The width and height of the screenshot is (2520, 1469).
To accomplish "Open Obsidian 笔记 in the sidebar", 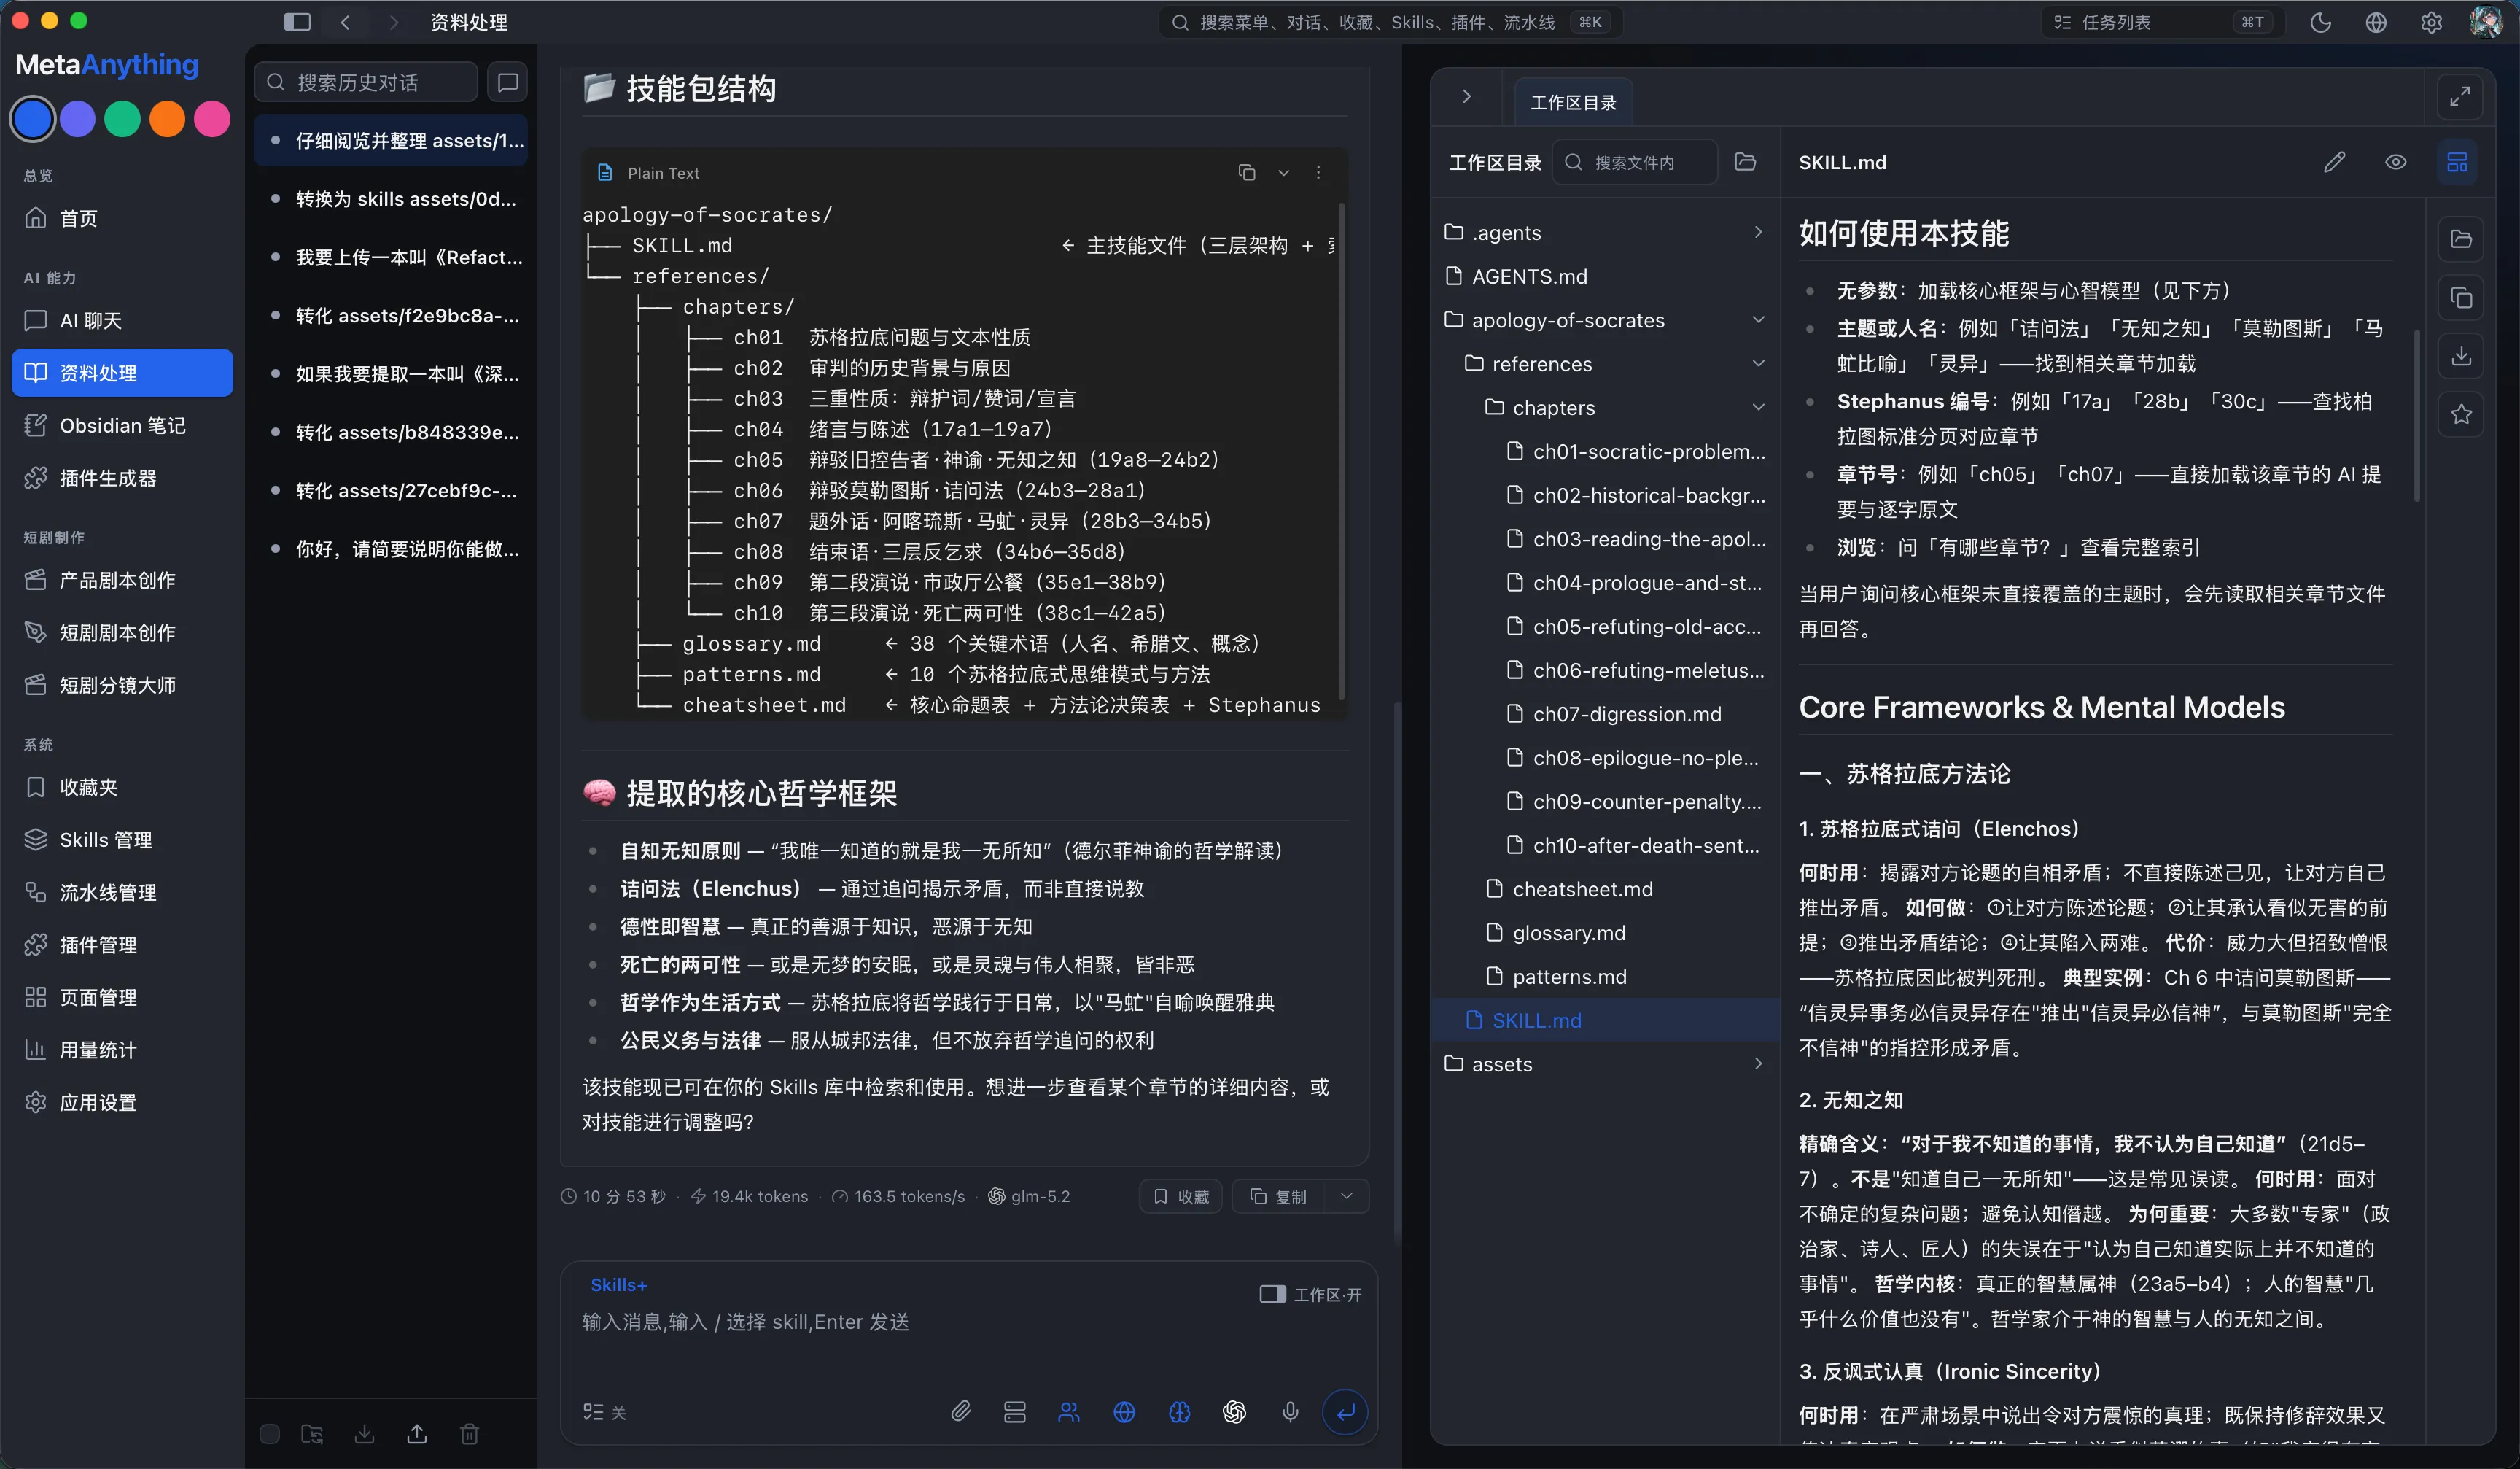I will [x=122, y=426].
